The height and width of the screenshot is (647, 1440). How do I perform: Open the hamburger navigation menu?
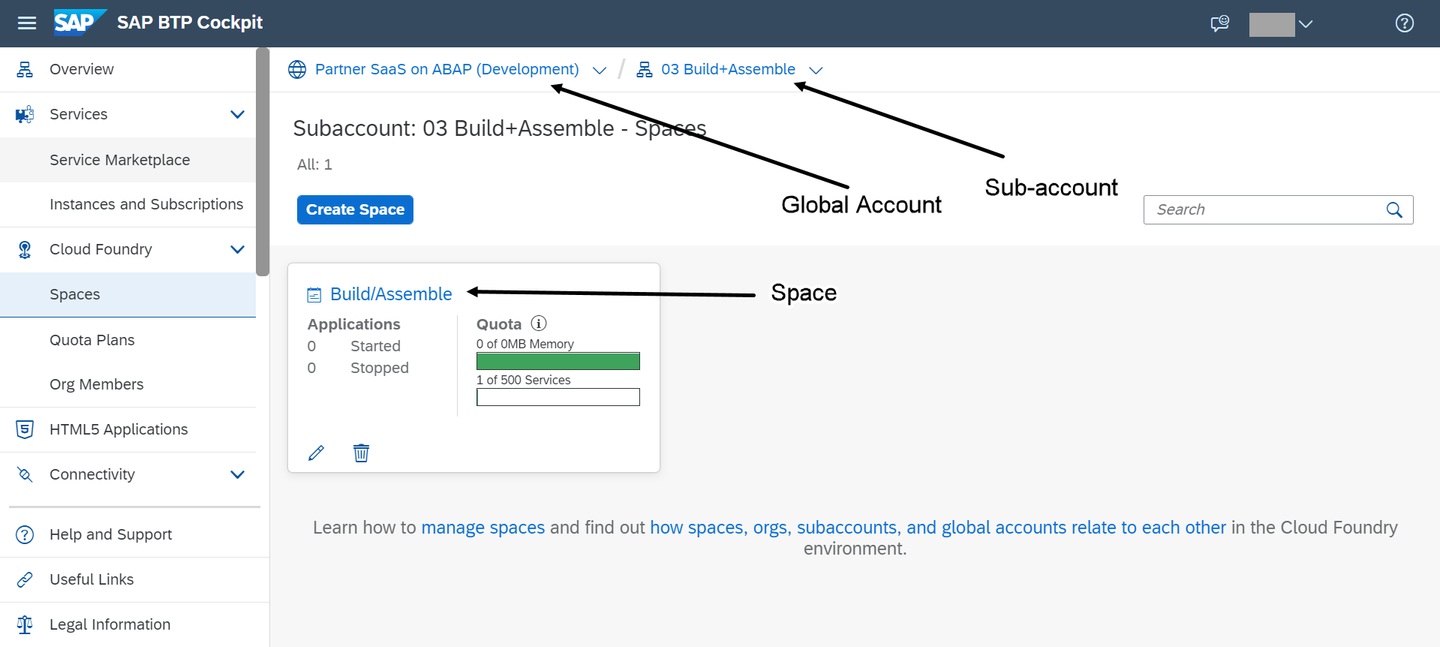pyautogui.click(x=27, y=22)
